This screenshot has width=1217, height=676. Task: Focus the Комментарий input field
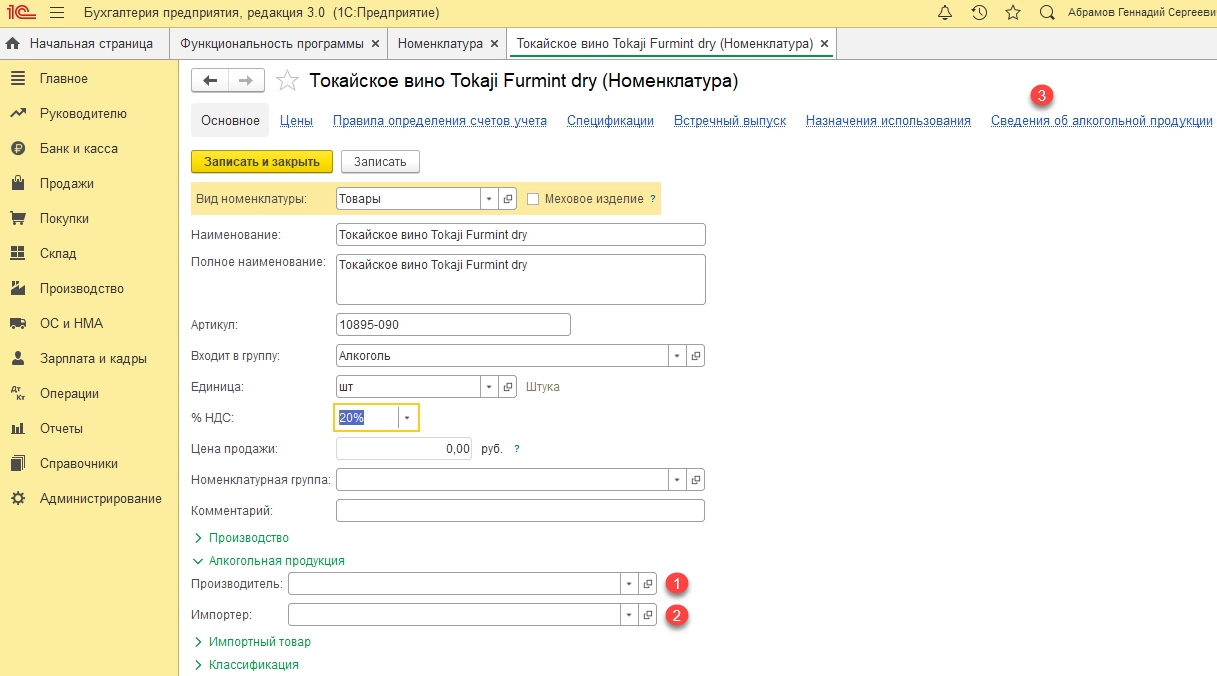coord(521,511)
